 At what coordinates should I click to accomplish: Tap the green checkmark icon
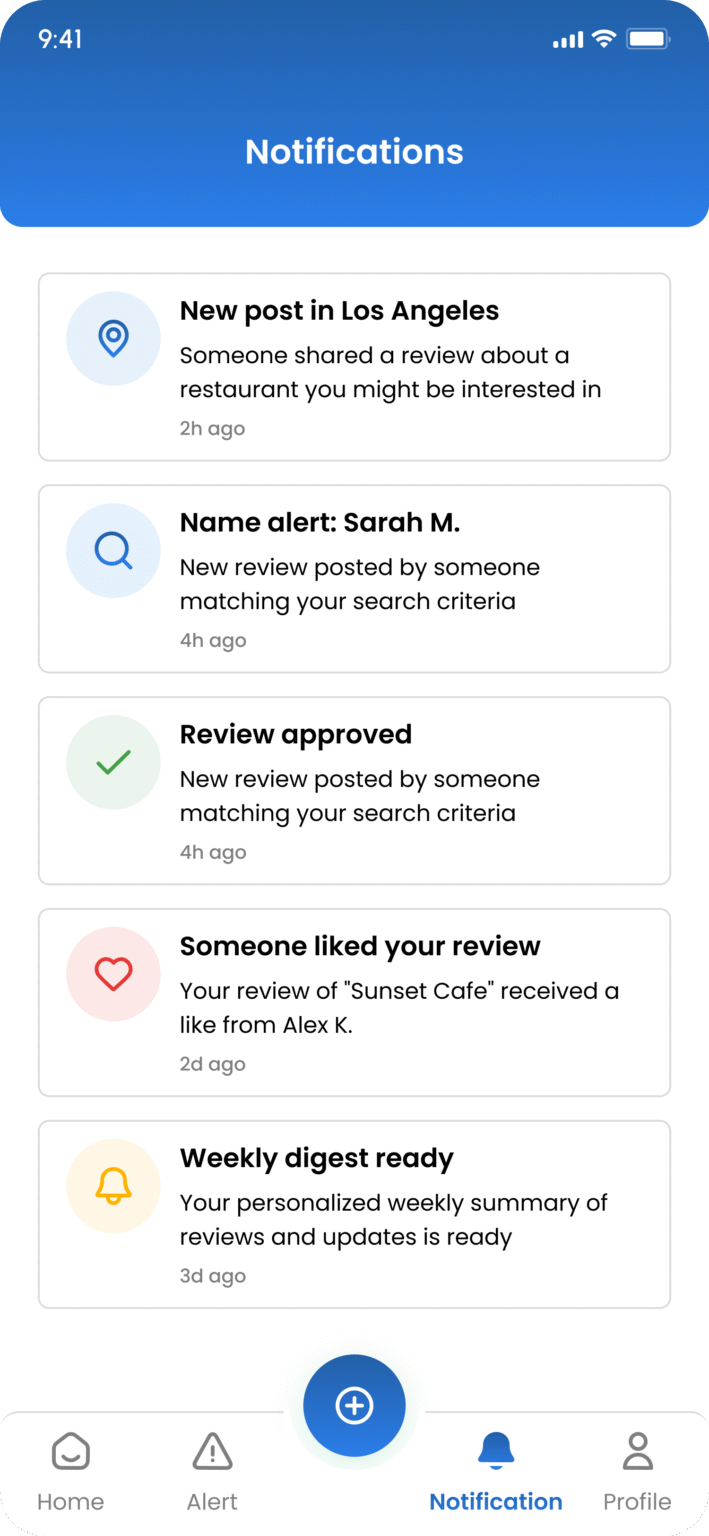113,762
